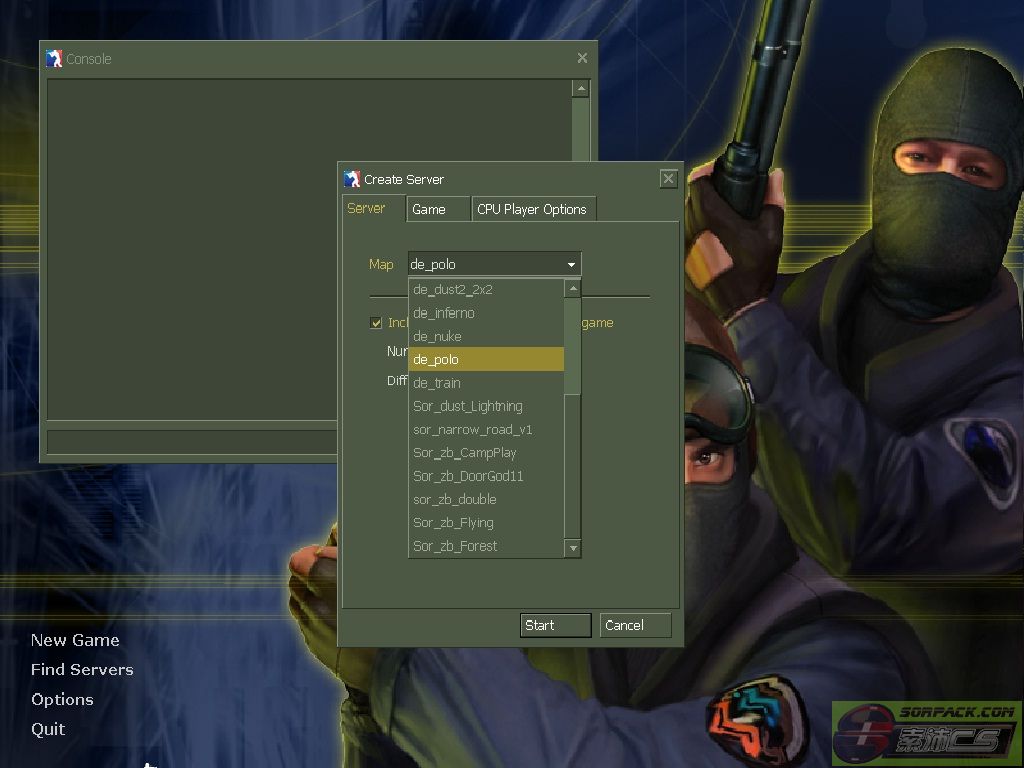
Task: Click the Counter-Strike icon in Console title
Action: pyautogui.click(x=54, y=58)
